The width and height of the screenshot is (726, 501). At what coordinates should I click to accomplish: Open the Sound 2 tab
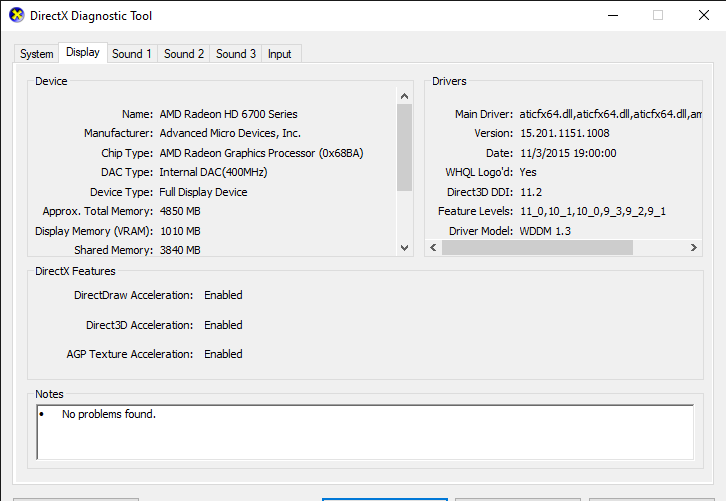[x=184, y=54]
